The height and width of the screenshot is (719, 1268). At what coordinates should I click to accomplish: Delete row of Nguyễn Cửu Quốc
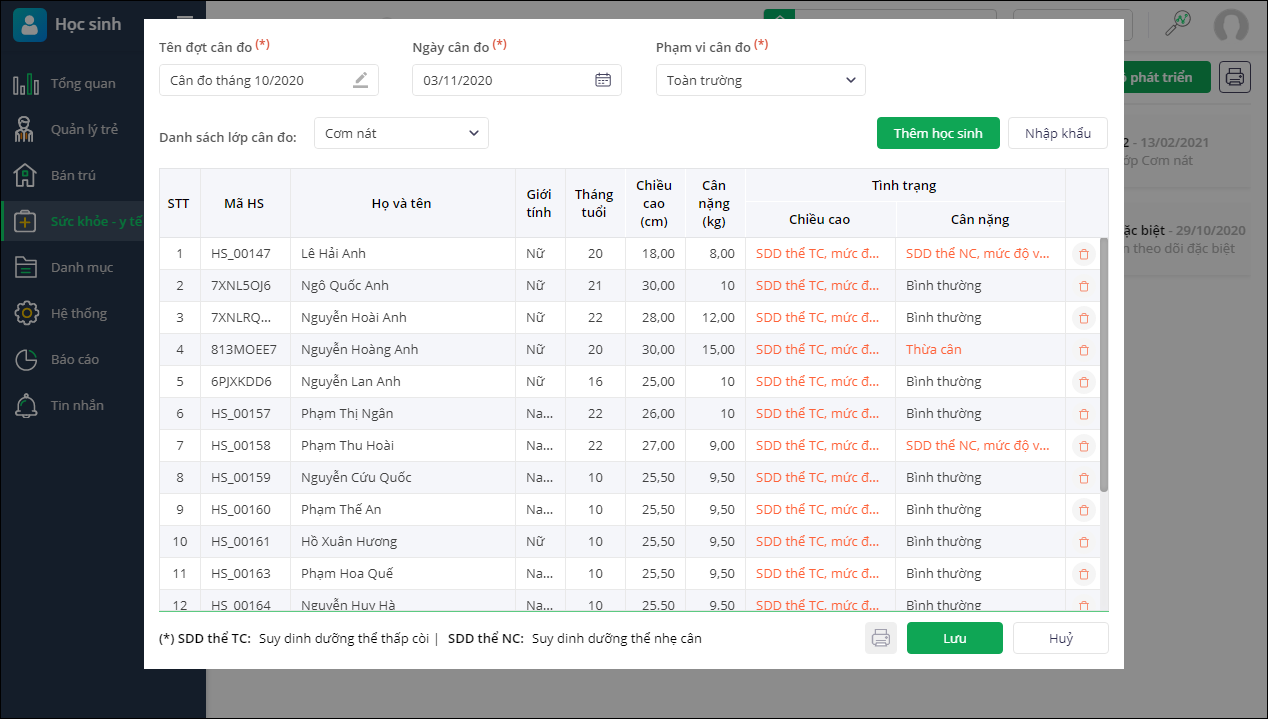click(x=1083, y=478)
